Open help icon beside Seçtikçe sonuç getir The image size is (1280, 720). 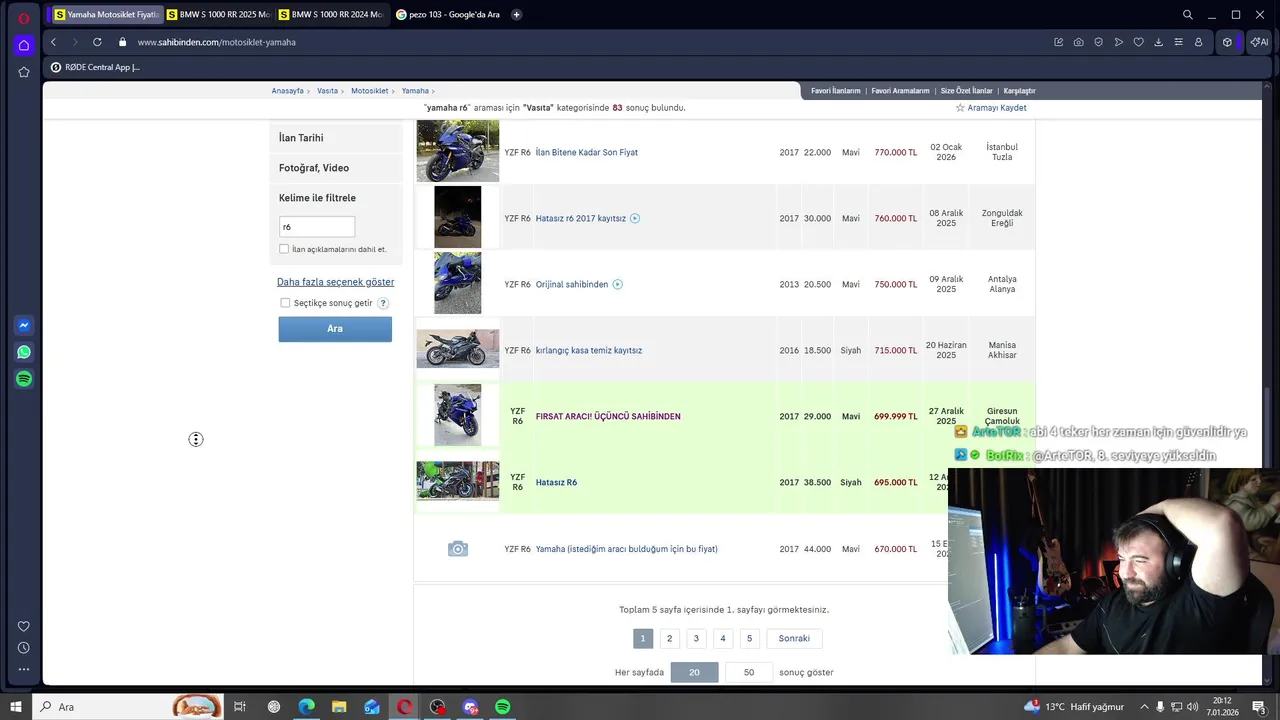pyautogui.click(x=383, y=303)
